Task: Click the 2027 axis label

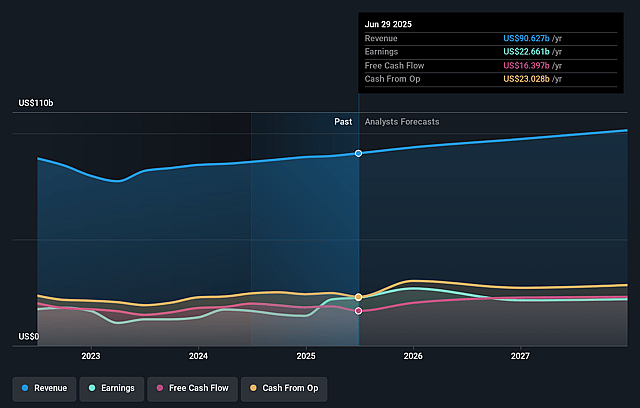Action: coord(520,356)
